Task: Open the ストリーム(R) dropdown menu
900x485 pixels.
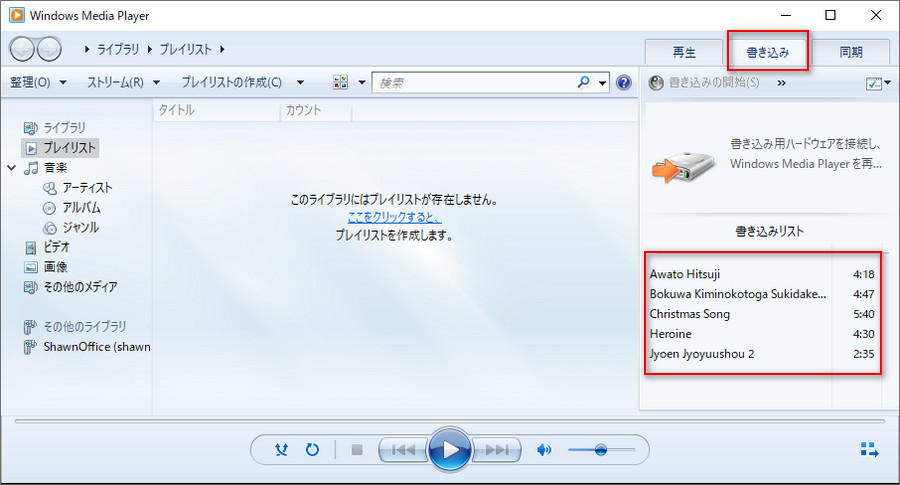Action: pyautogui.click(x=123, y=82)
